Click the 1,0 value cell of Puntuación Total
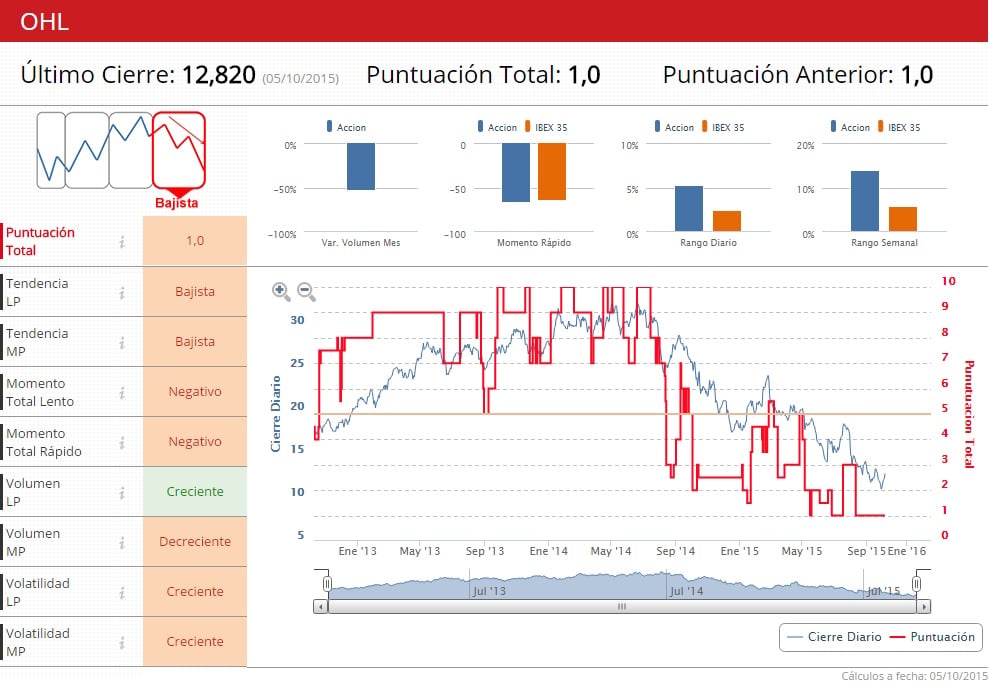989x688 pixels. point(195,240)
